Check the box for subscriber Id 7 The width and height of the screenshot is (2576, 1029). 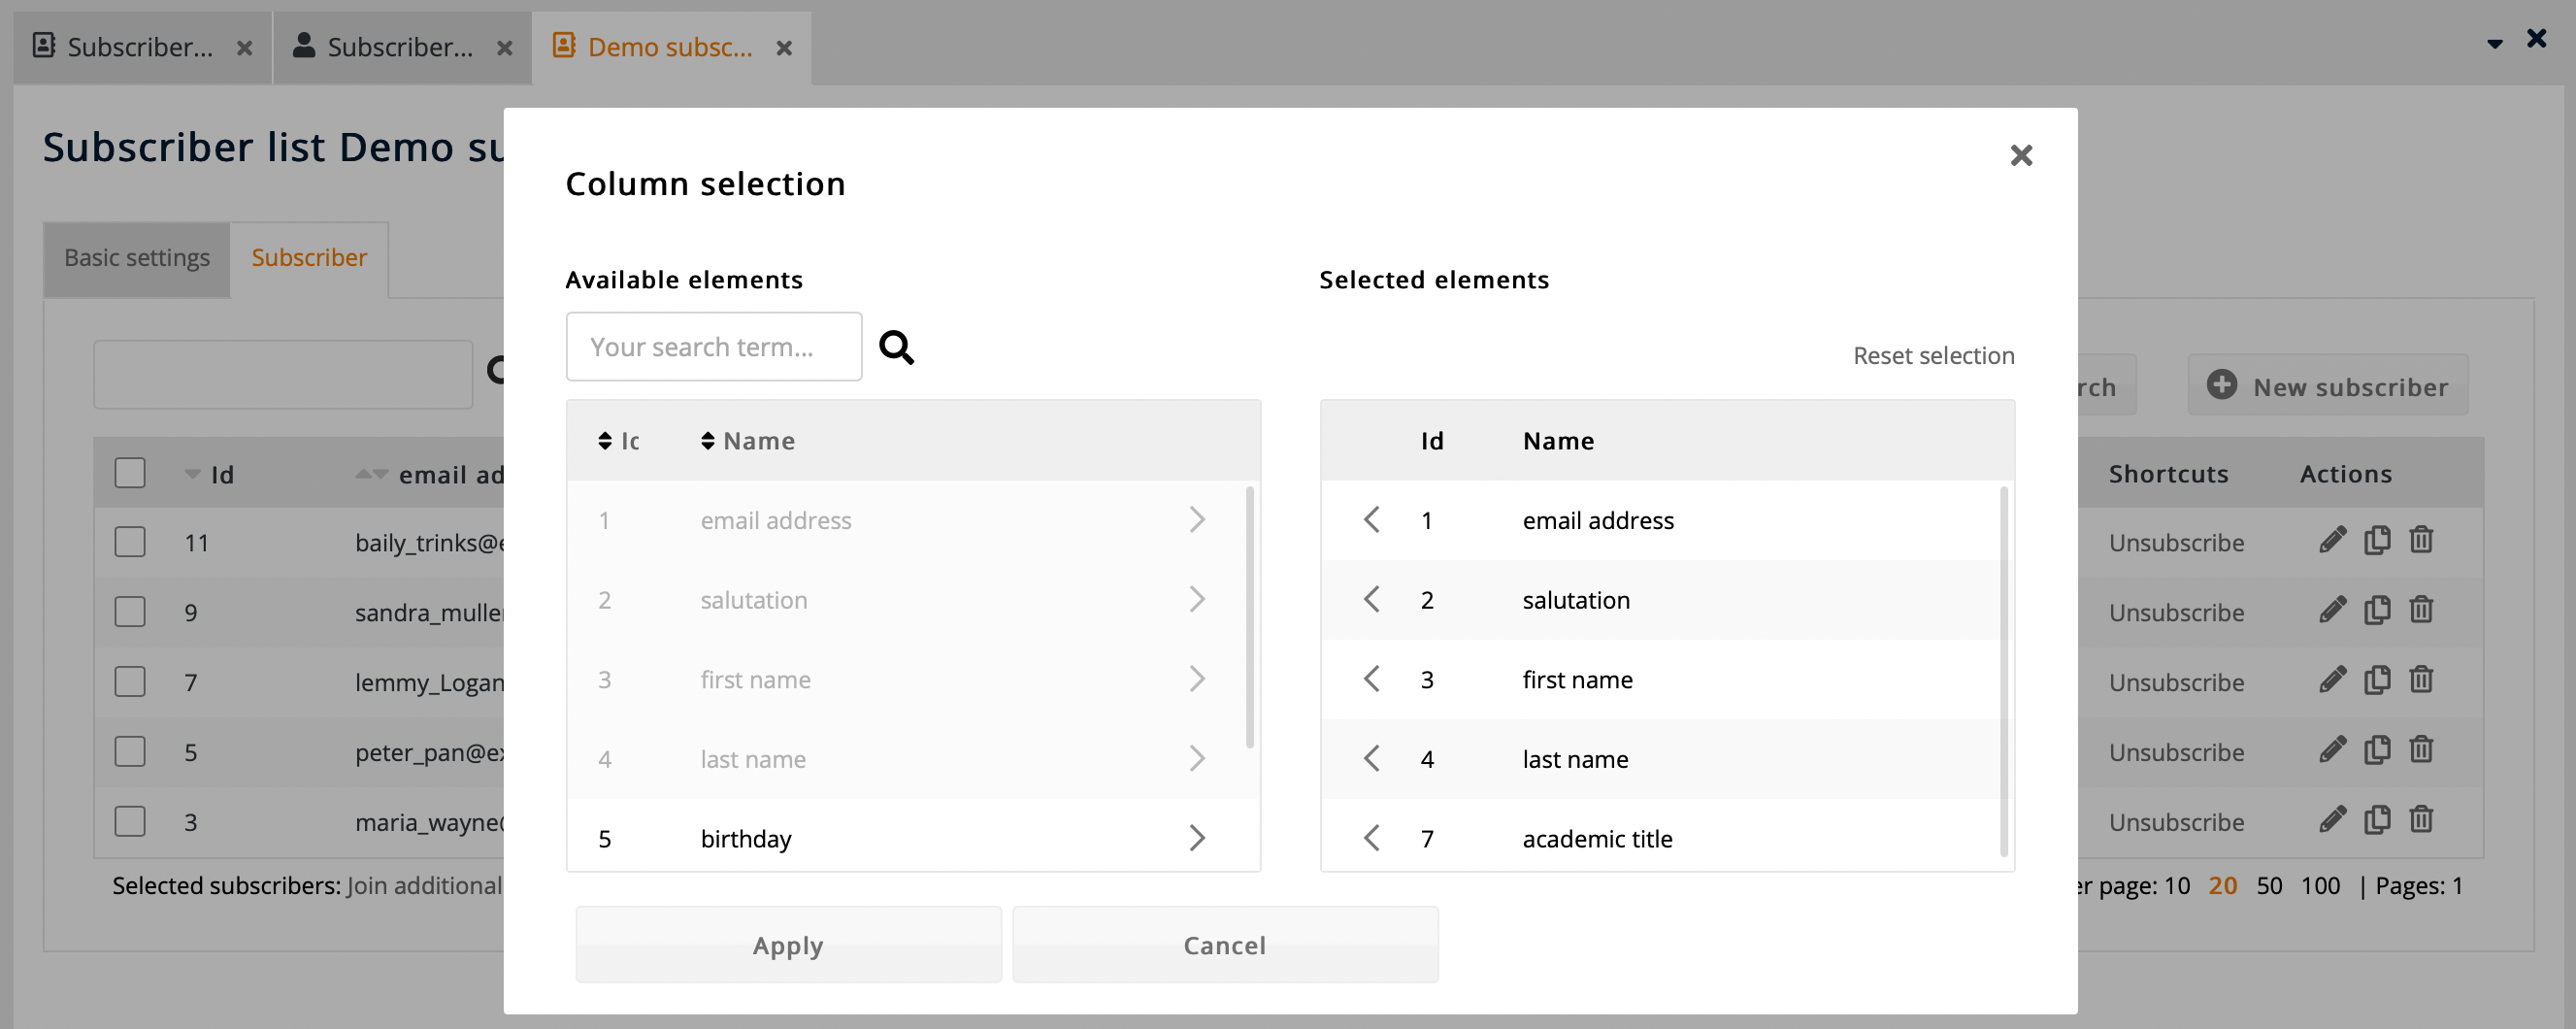click(x=130, y=682)
